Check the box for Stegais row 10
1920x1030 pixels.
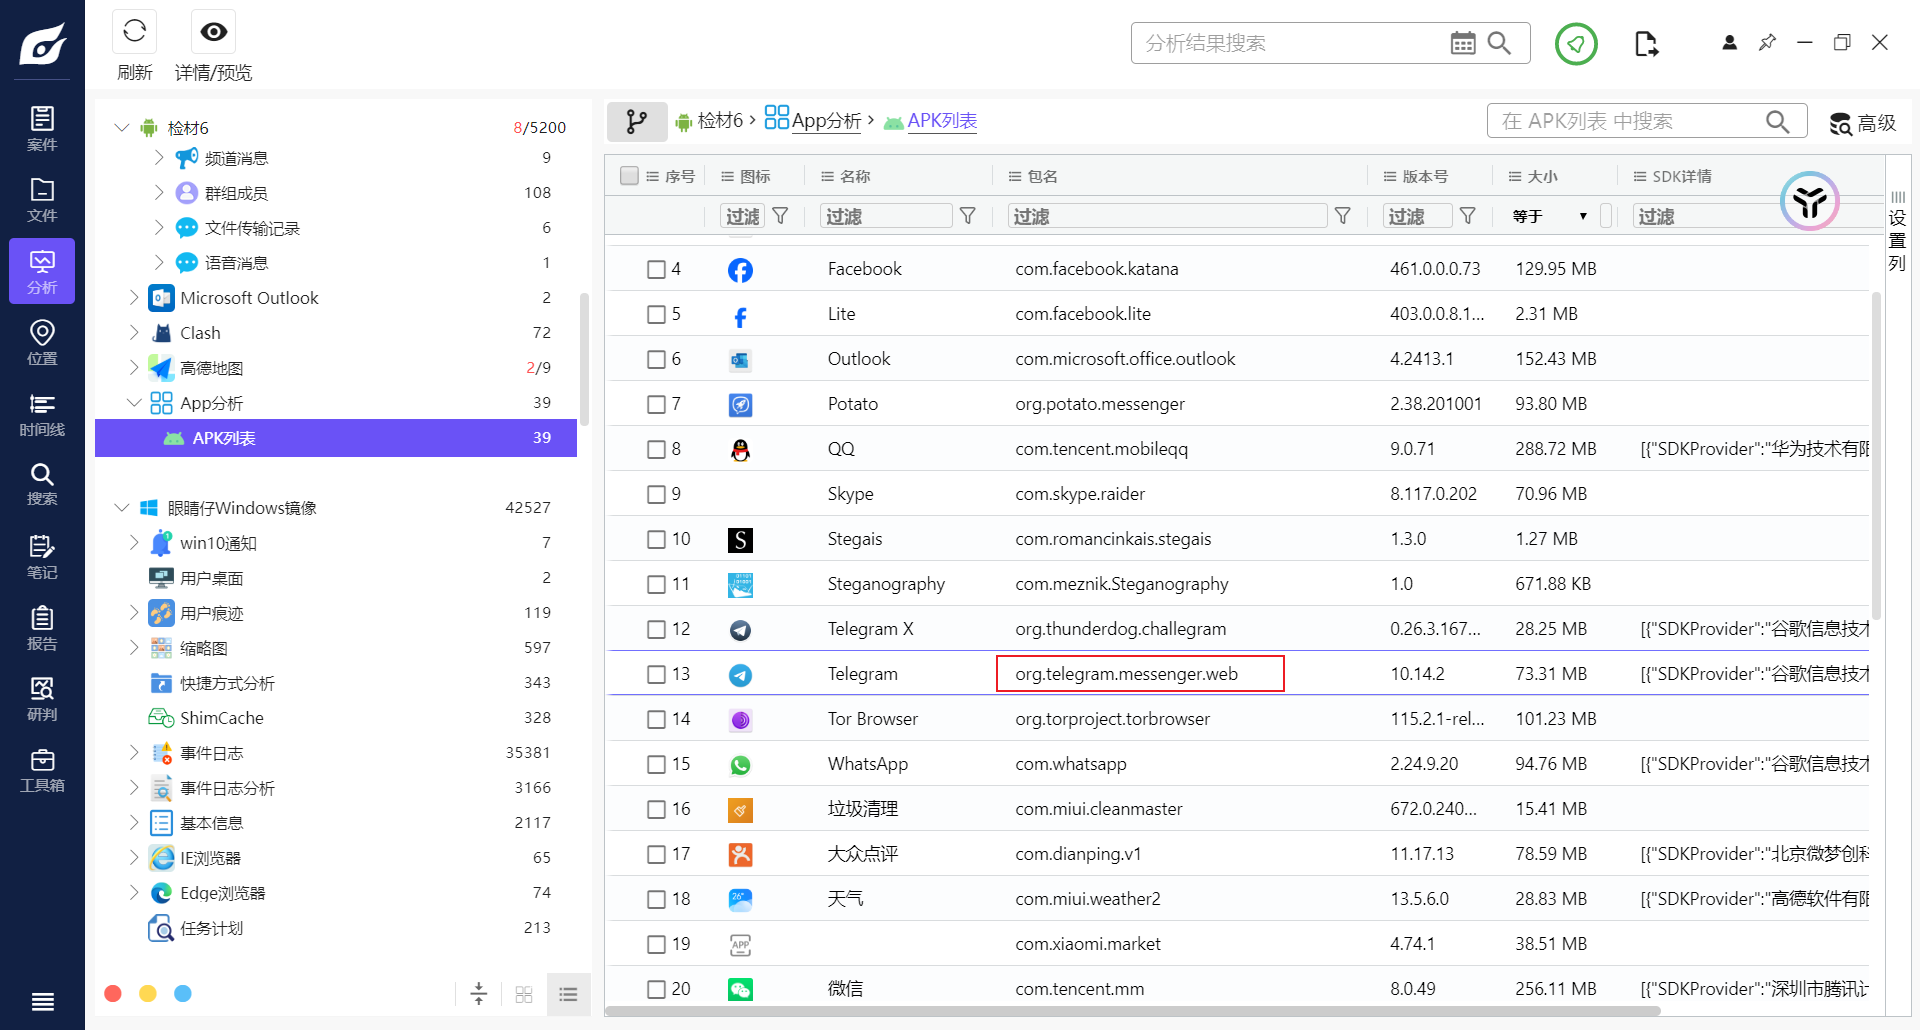(x=656, y=539)
